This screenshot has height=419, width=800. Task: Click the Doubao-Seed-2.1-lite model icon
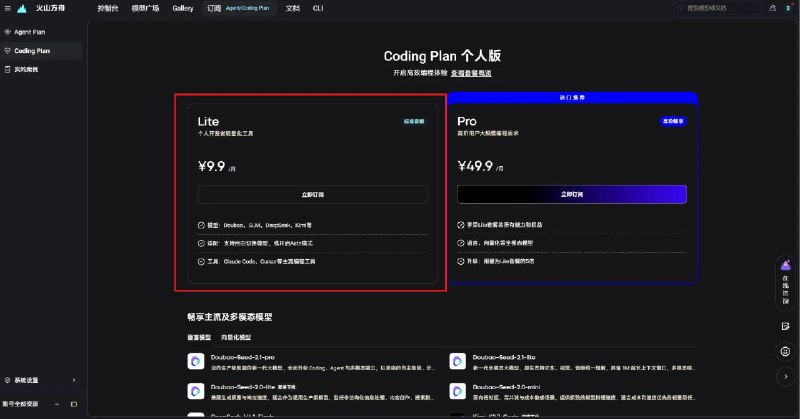point(458,361)
